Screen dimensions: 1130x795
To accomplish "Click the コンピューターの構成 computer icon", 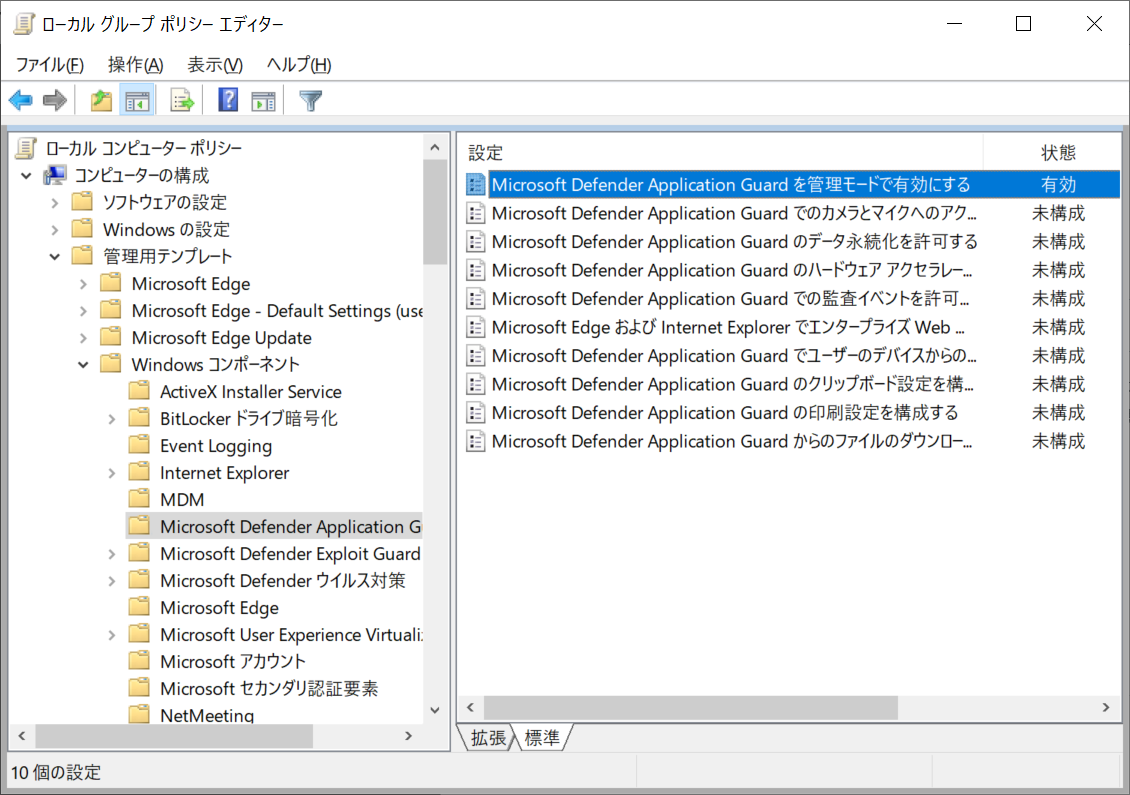I will (x=55, y=175).
